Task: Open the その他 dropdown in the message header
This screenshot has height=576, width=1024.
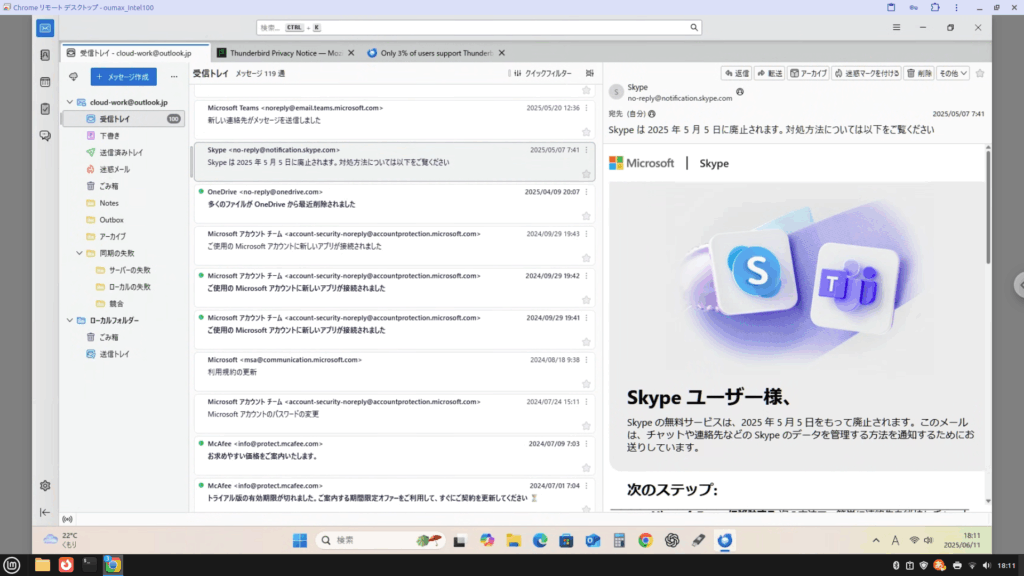Action: (x=953, y=73)
